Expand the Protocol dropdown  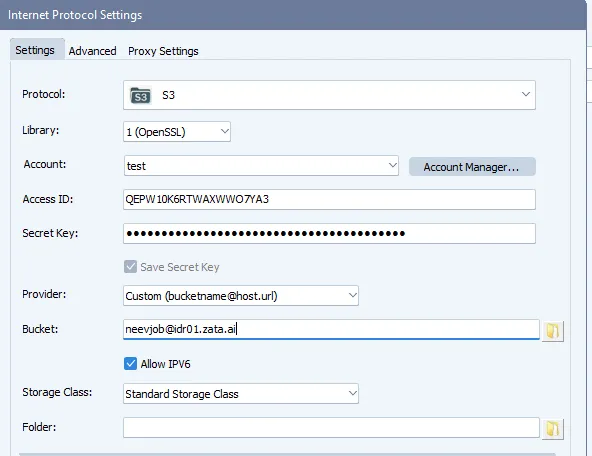click(329, 95)
